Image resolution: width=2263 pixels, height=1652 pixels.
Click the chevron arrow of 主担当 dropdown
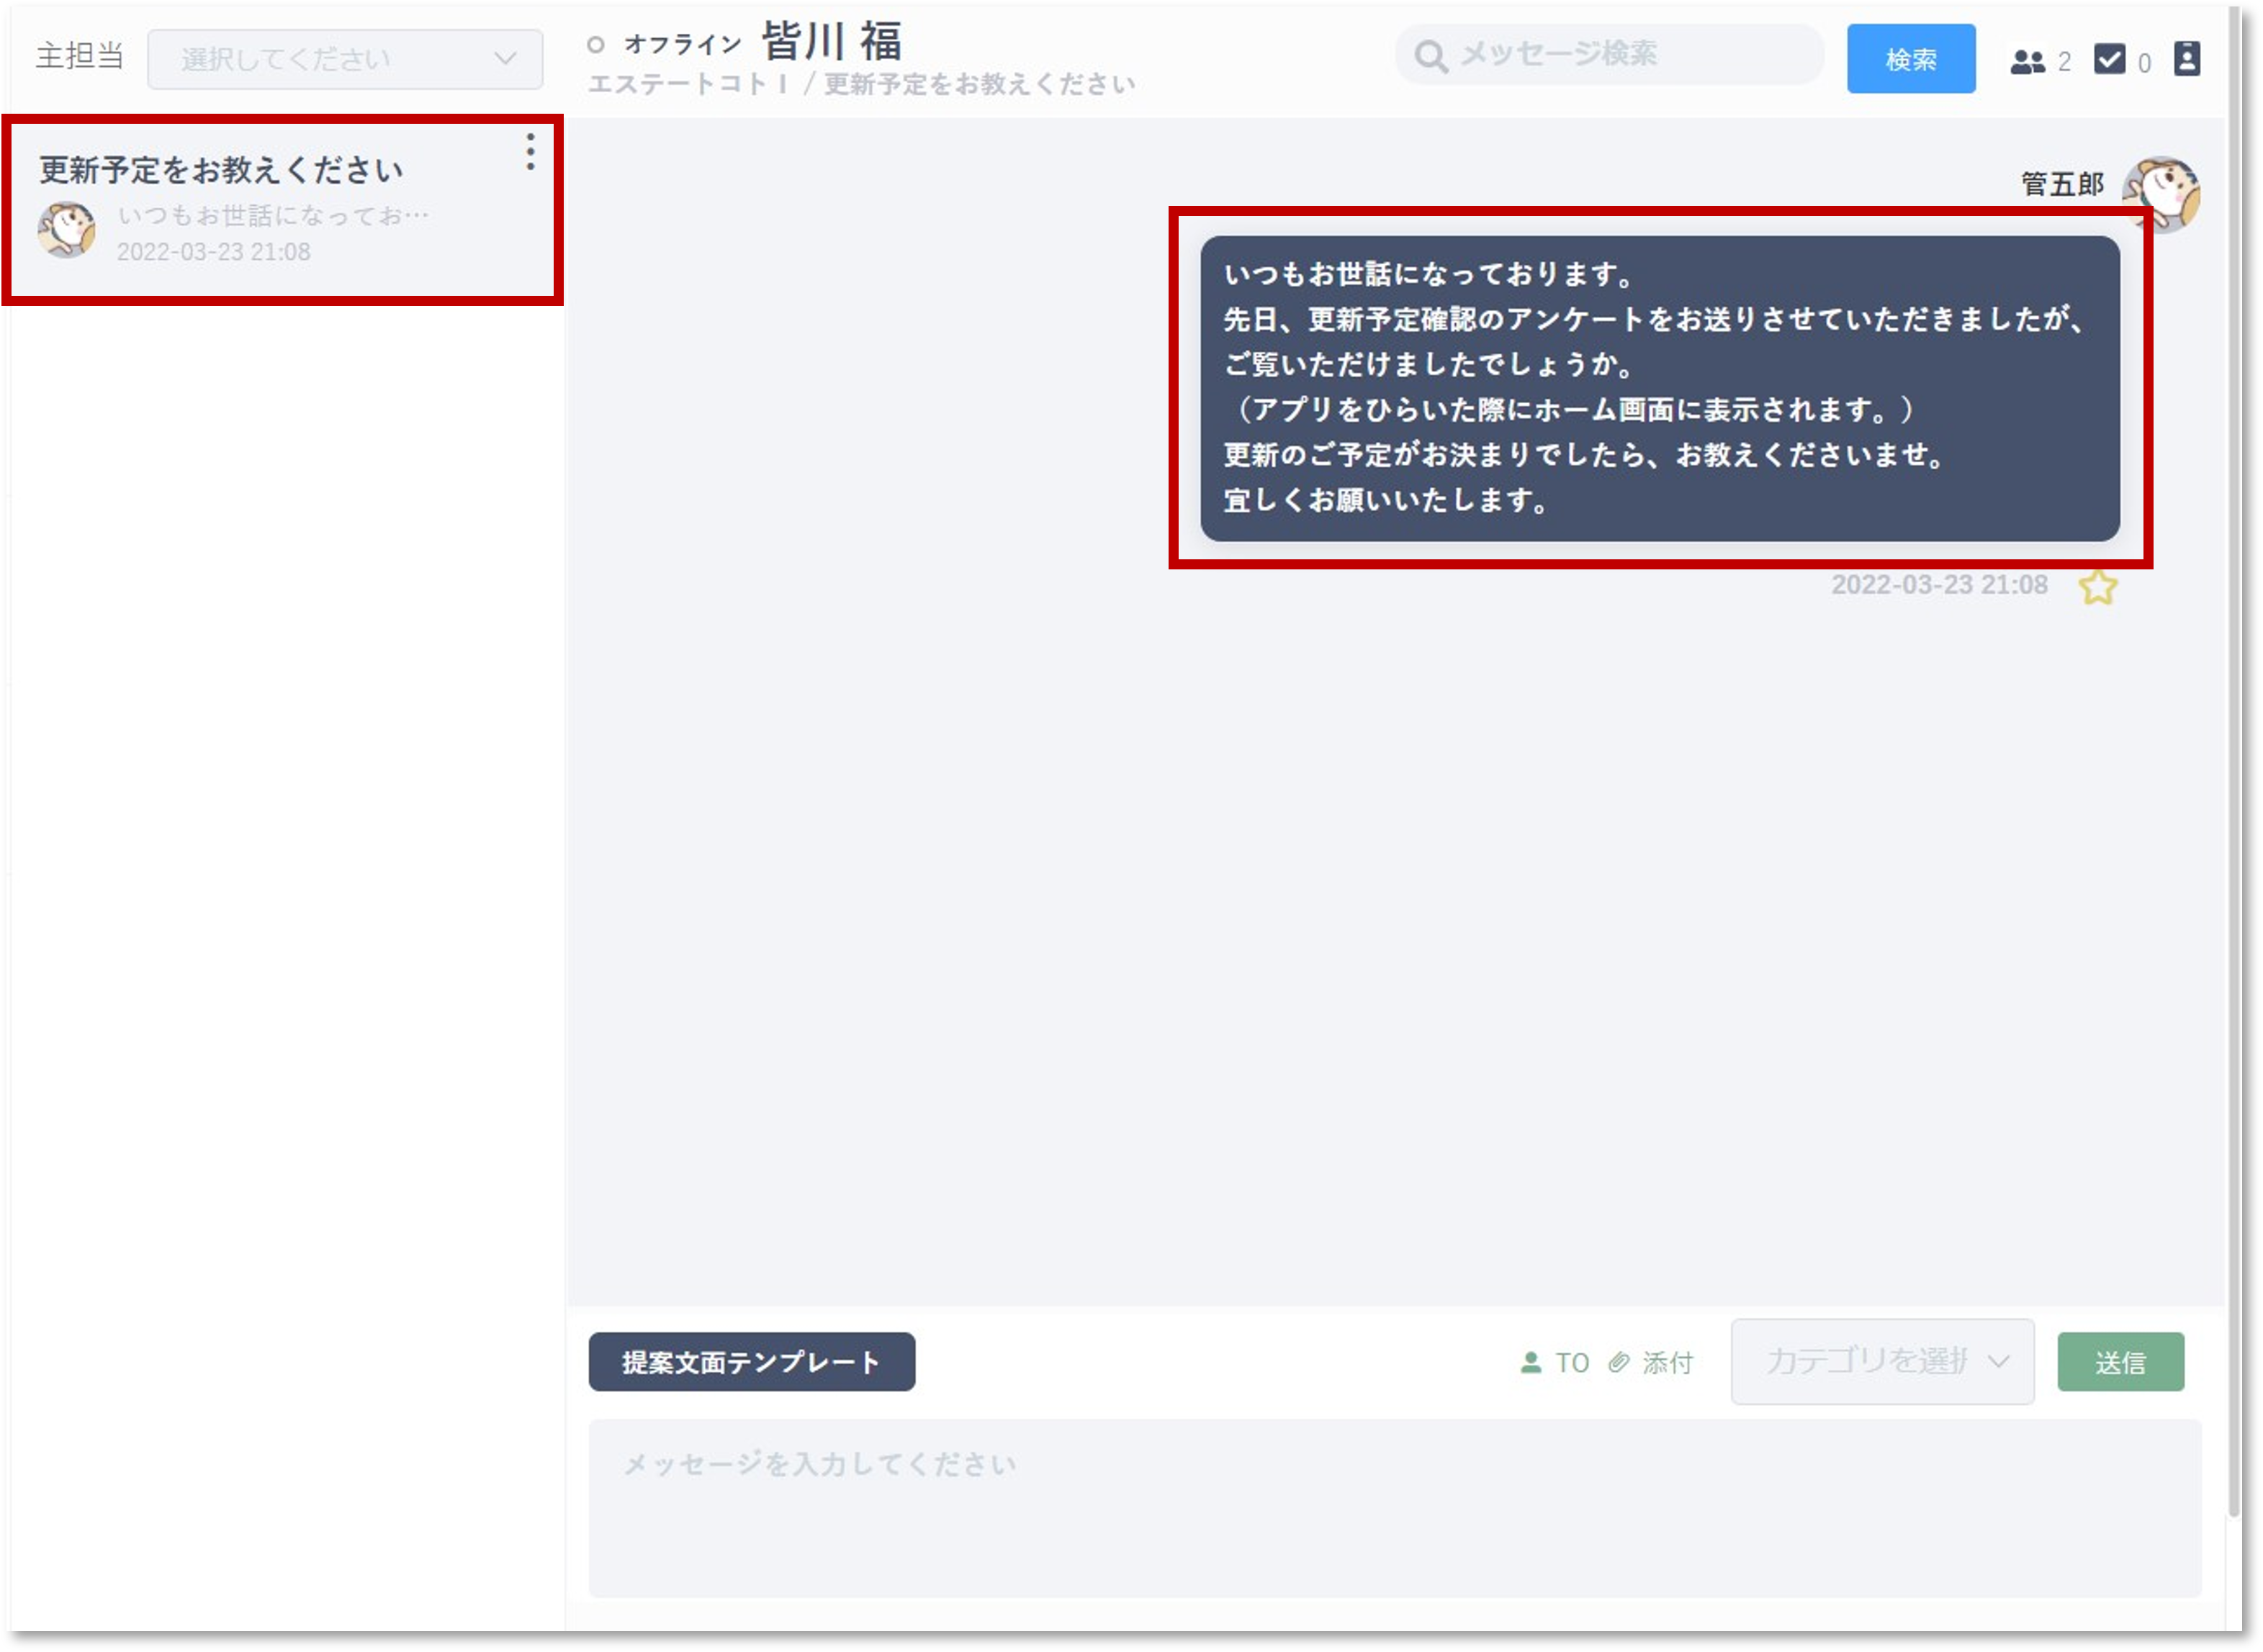pos(506,59)
